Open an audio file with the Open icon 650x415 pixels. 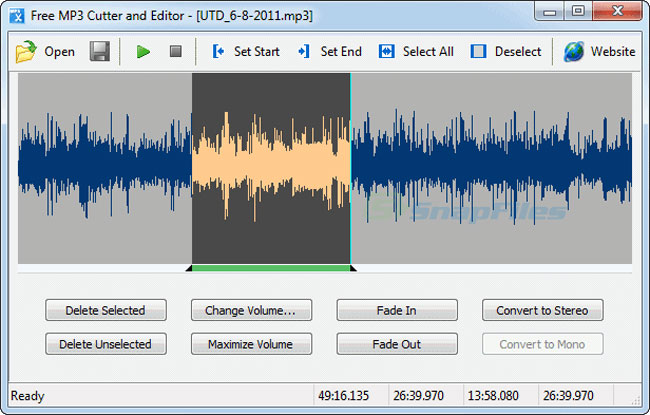click(26, 52)
